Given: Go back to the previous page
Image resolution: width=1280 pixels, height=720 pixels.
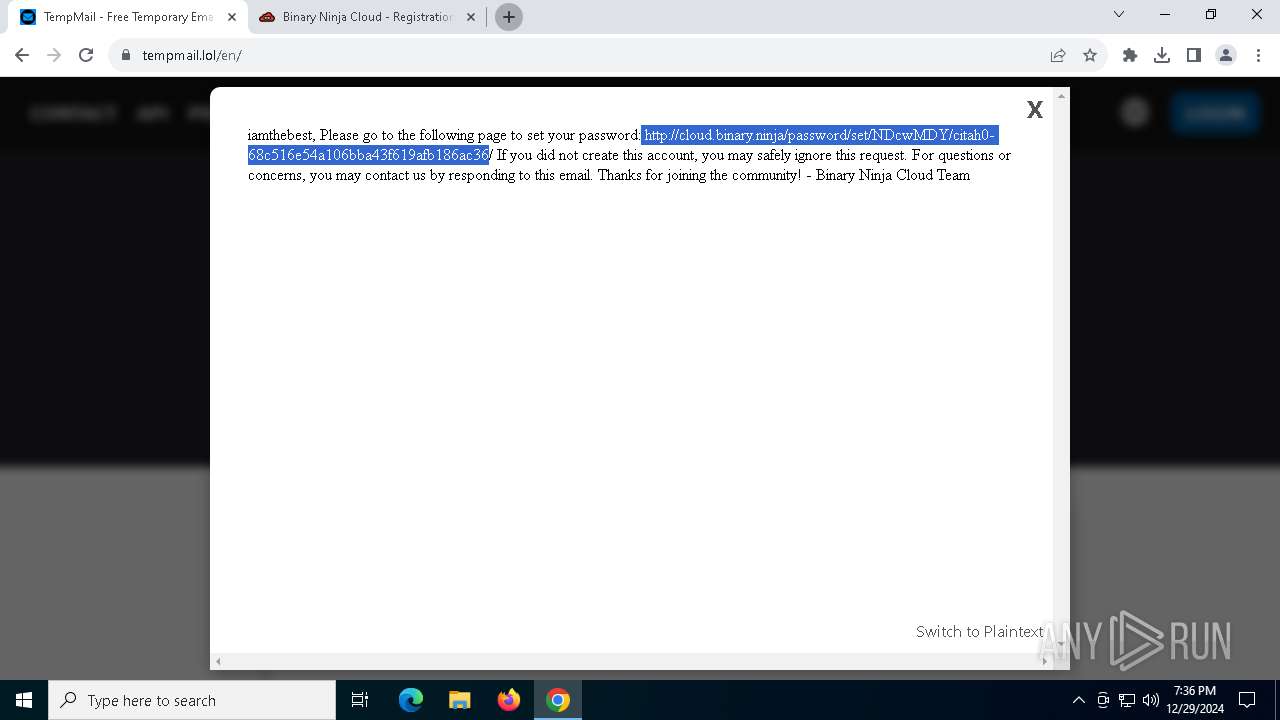Looking at the screenshot, I should (22, 55).
